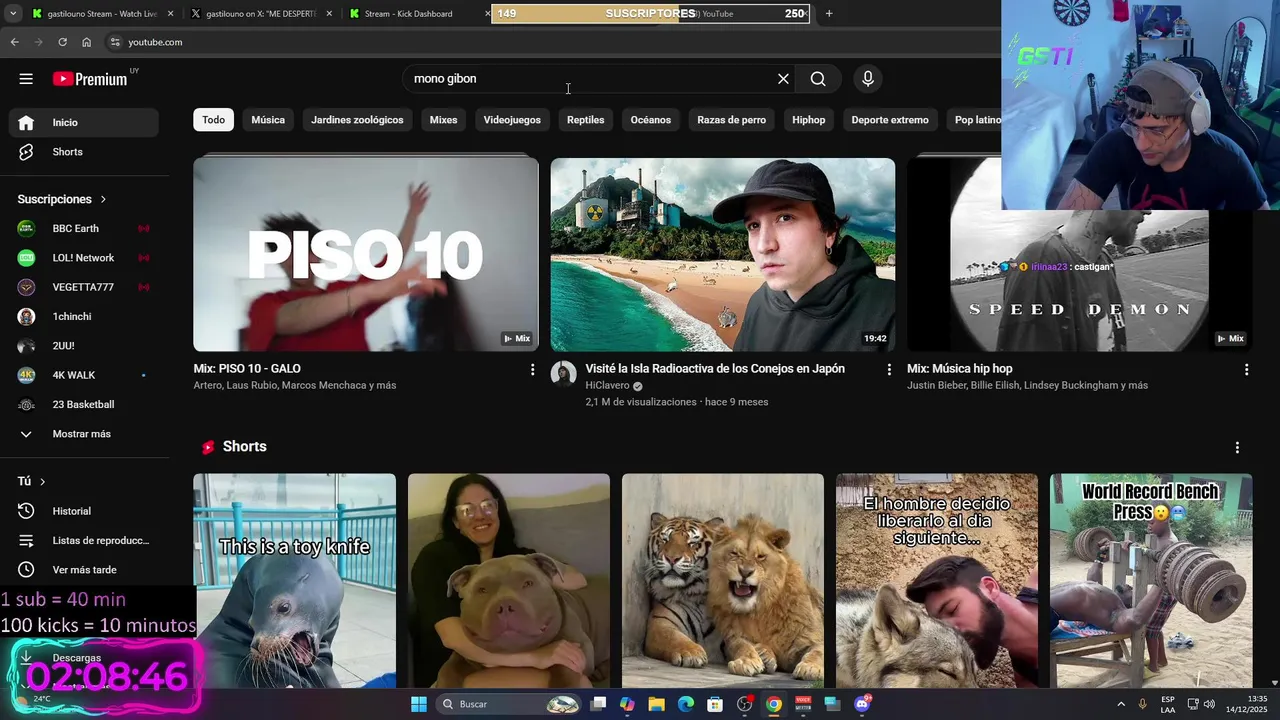
Task: Open options for Mix: PISO 10 - GALO
Action: coord(532,369)
